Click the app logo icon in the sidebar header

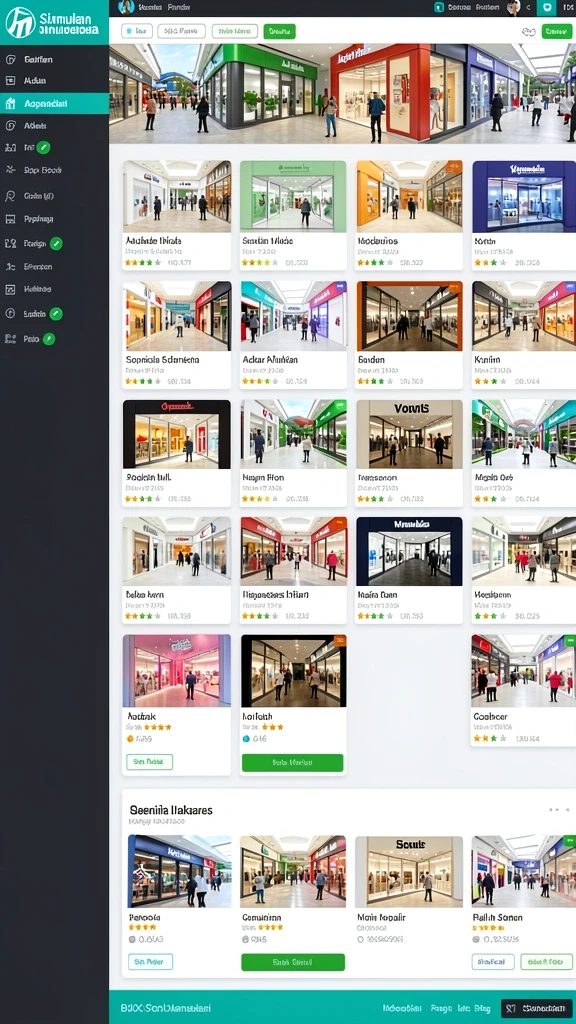point(20,22)
